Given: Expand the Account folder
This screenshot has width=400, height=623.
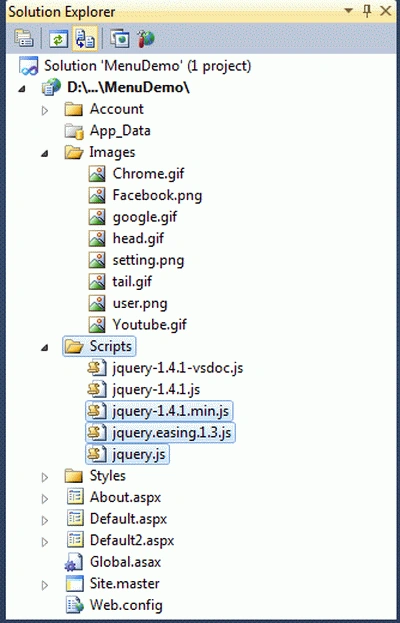Looking at the screenshot, I should (45, 110).
